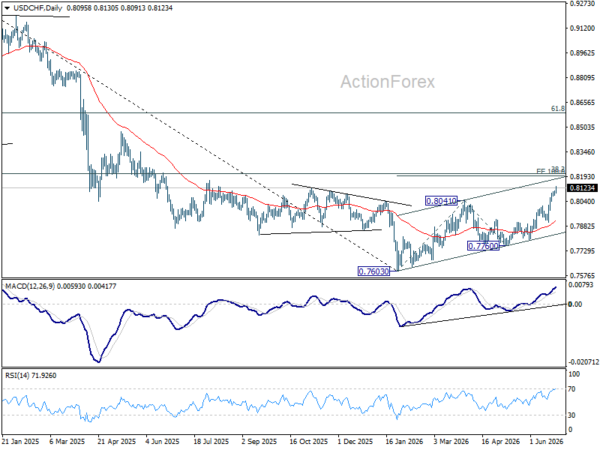Click the 0.89625 price axis value
The height and width of the screenshot is (450, 600).
[x=582, y=53]
